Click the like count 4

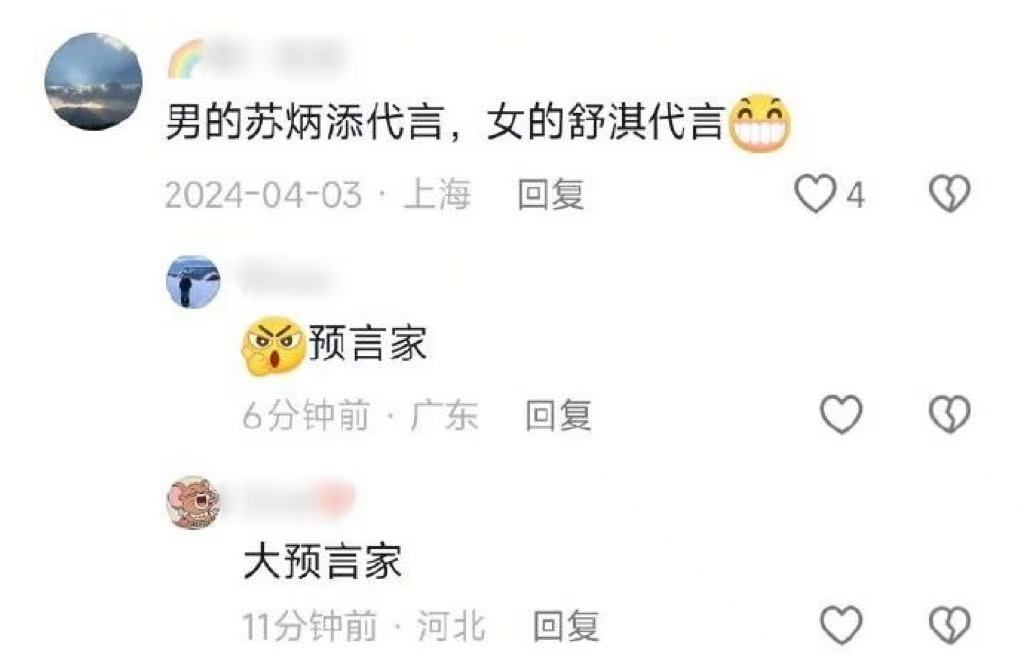point(856,195)
